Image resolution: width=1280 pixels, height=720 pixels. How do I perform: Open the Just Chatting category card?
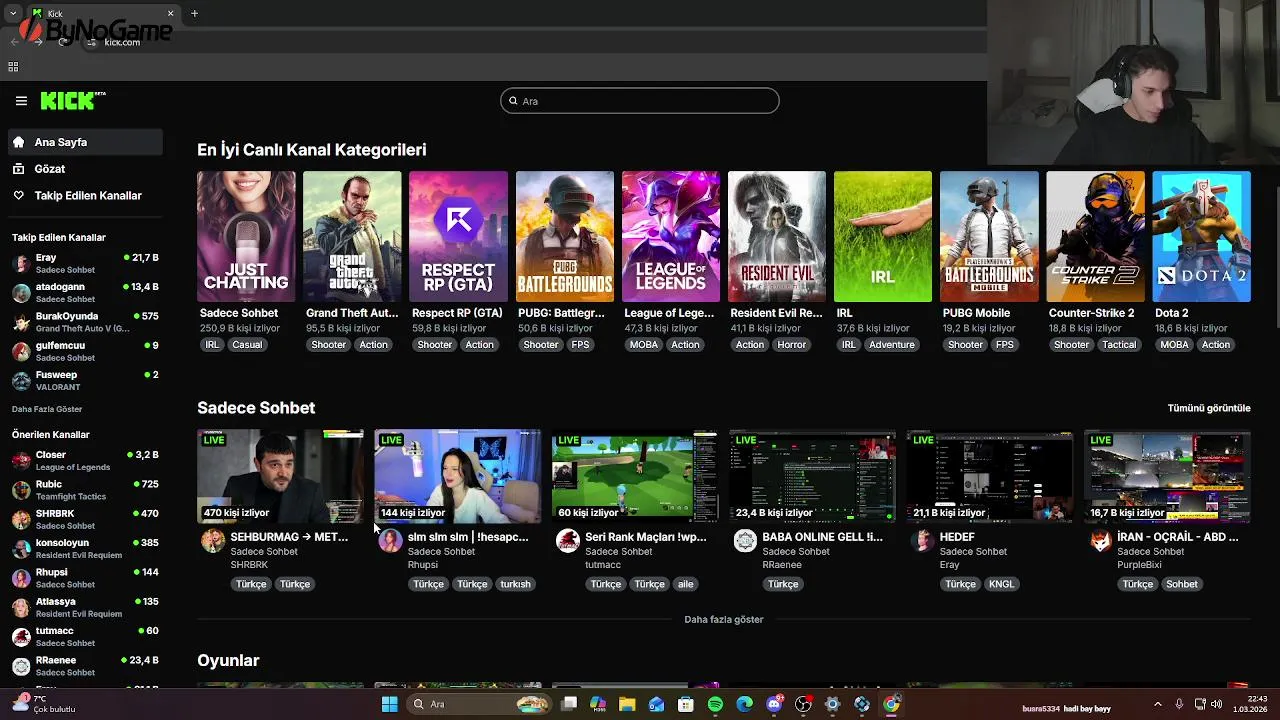(x=246, y=237)
